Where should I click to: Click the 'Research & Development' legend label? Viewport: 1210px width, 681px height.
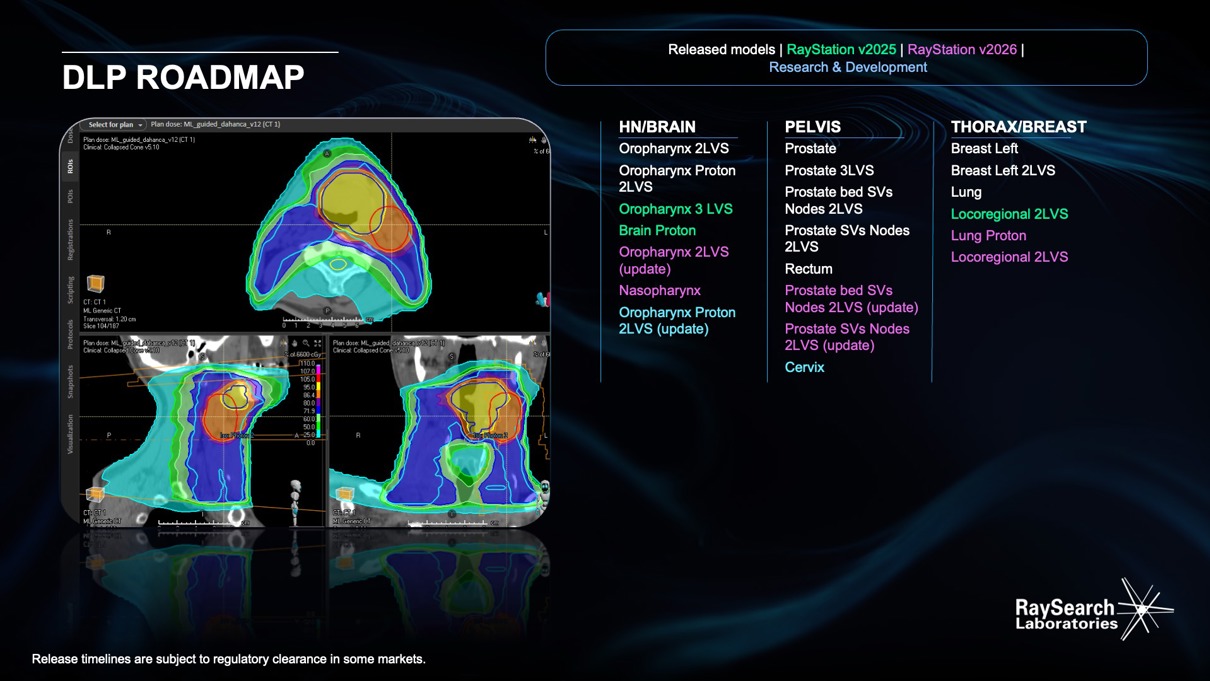(x=848, y=67)
